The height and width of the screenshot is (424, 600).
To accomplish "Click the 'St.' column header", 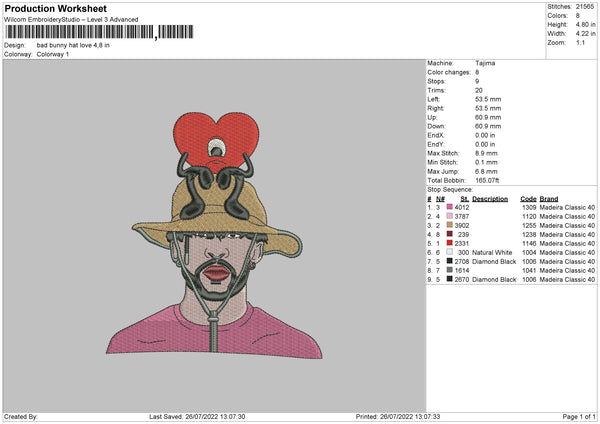I will point(465,199).
